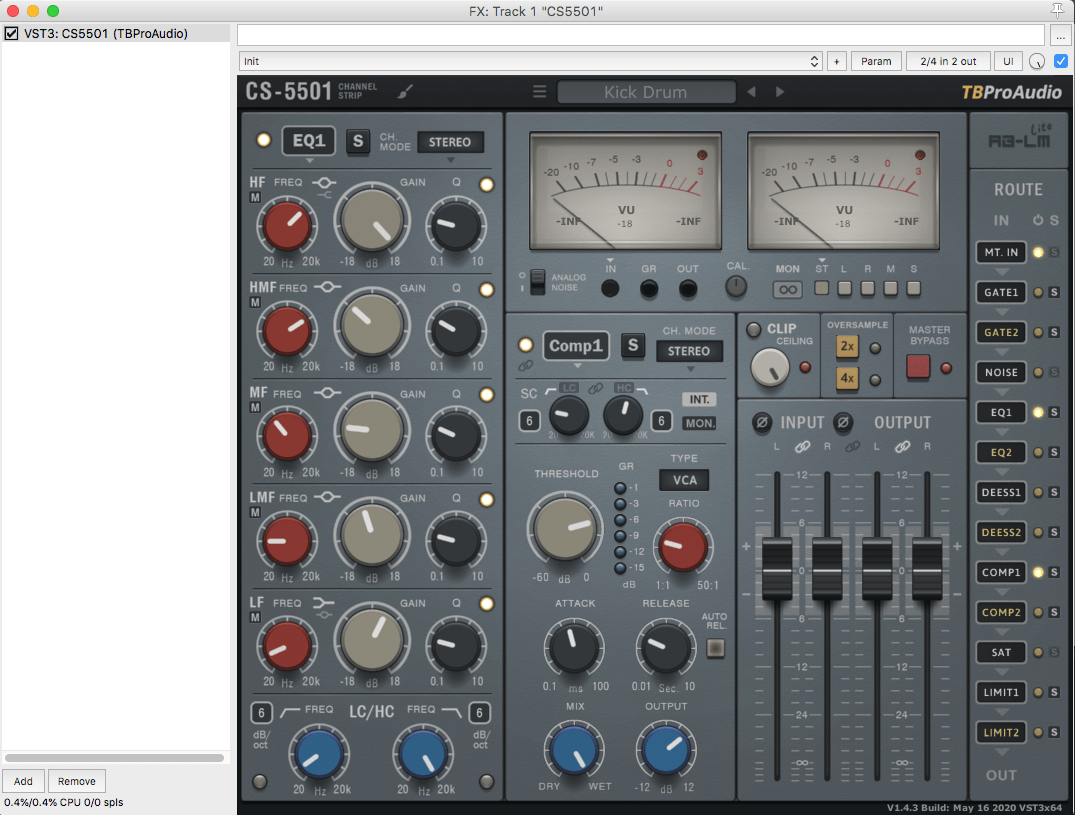Viewport: 1075px width, 815px height.
Task: Click the paintbrush theme icon beside CS-5501
Action: pyautogui.click(x=405, y=92)
